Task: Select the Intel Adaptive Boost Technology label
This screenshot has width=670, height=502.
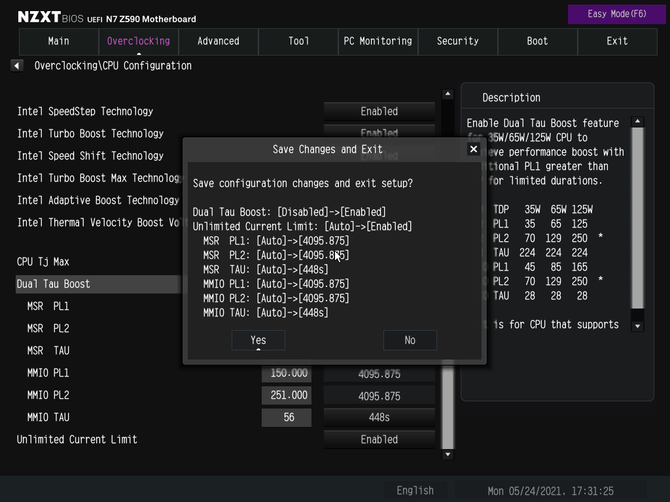Action: click(98, 200)
